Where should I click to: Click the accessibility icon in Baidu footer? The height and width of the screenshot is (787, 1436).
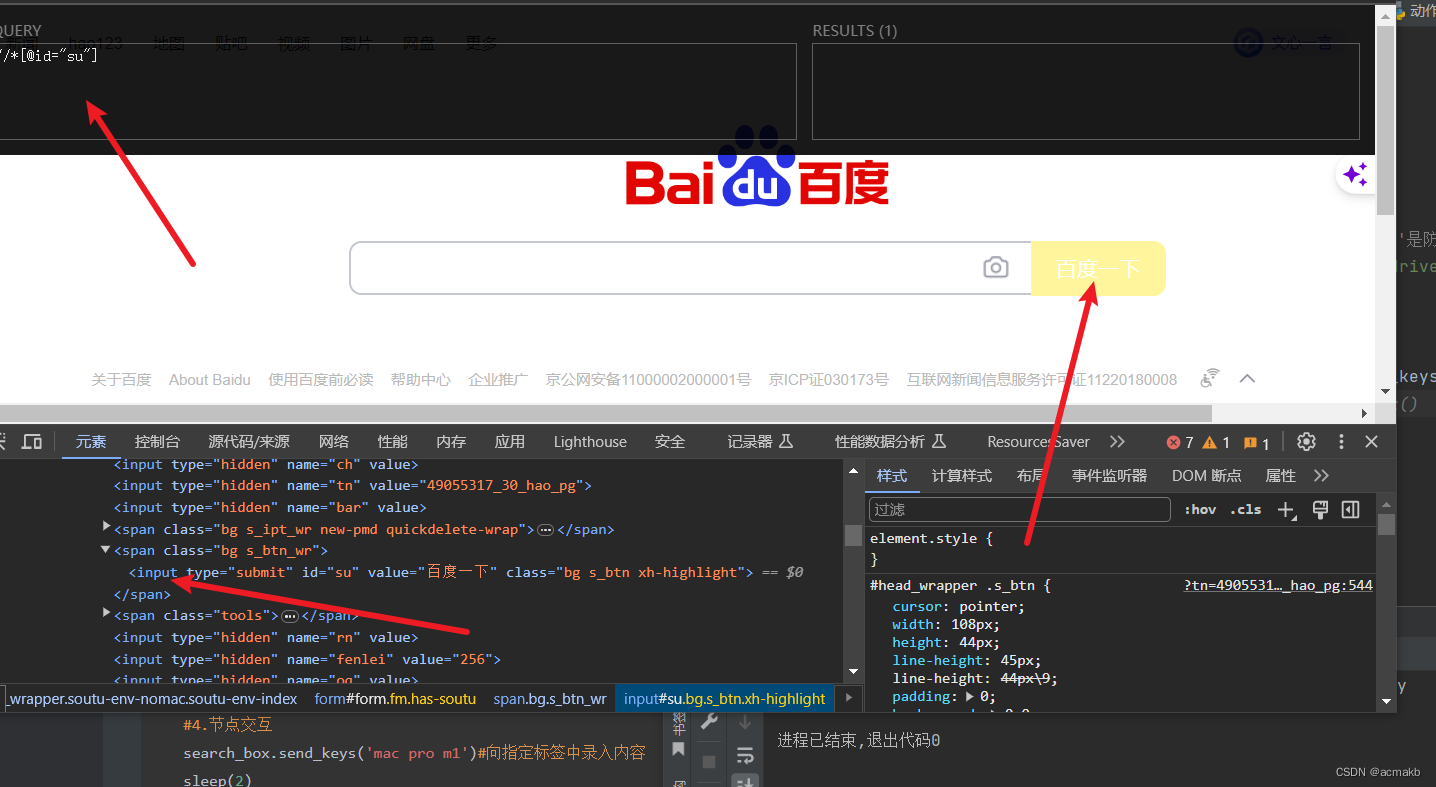1211,378
